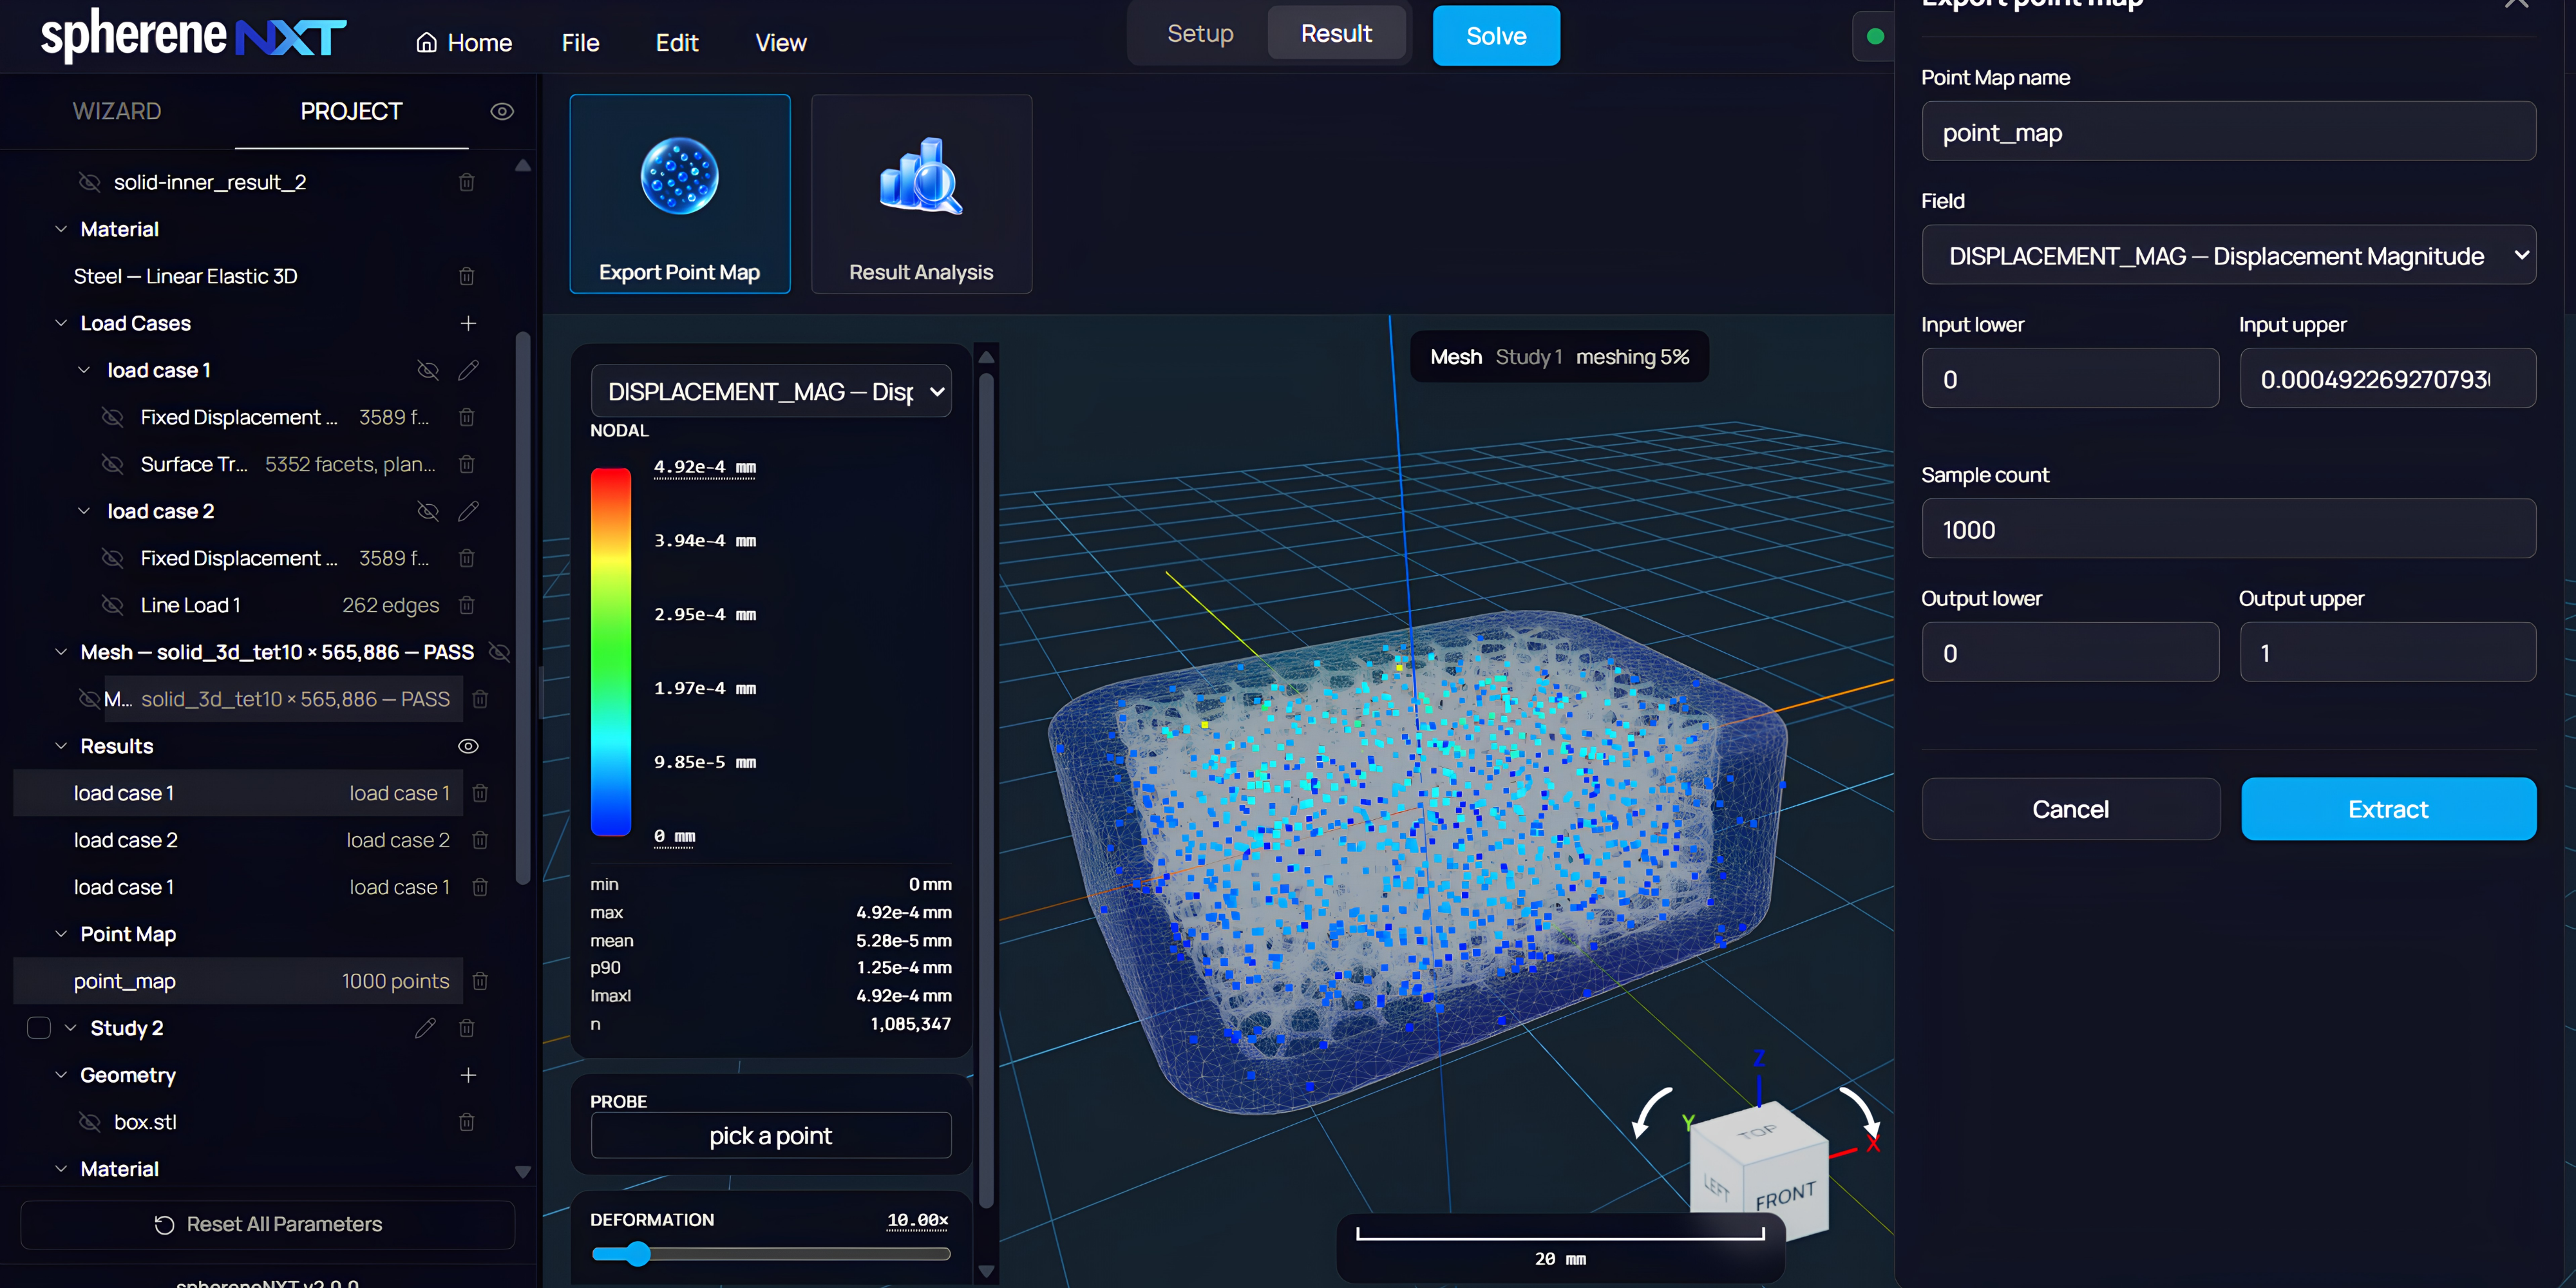The image size is (2576, 1288).
Task: Open the Edit menu
Action: click(x=677, y=42)
